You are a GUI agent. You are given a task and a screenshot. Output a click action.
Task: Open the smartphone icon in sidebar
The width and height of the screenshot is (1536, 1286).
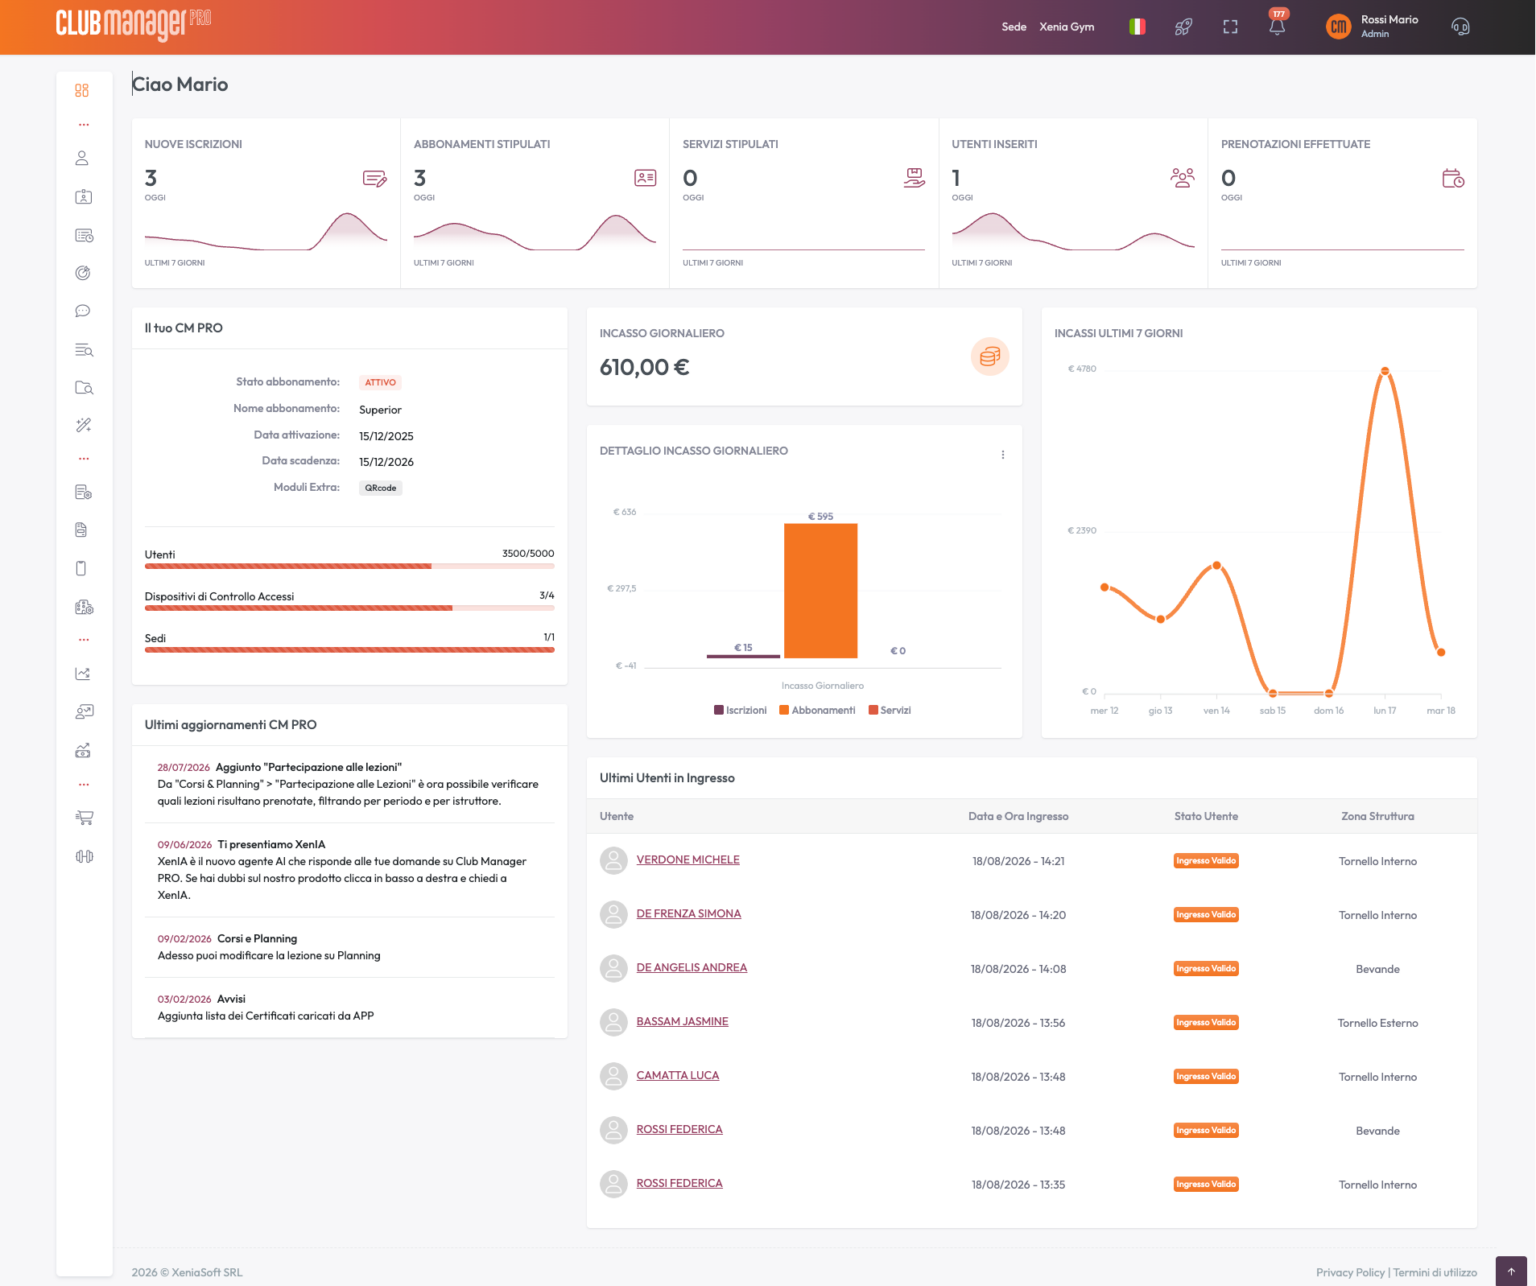pyautogui.click(x=81, y=568)
